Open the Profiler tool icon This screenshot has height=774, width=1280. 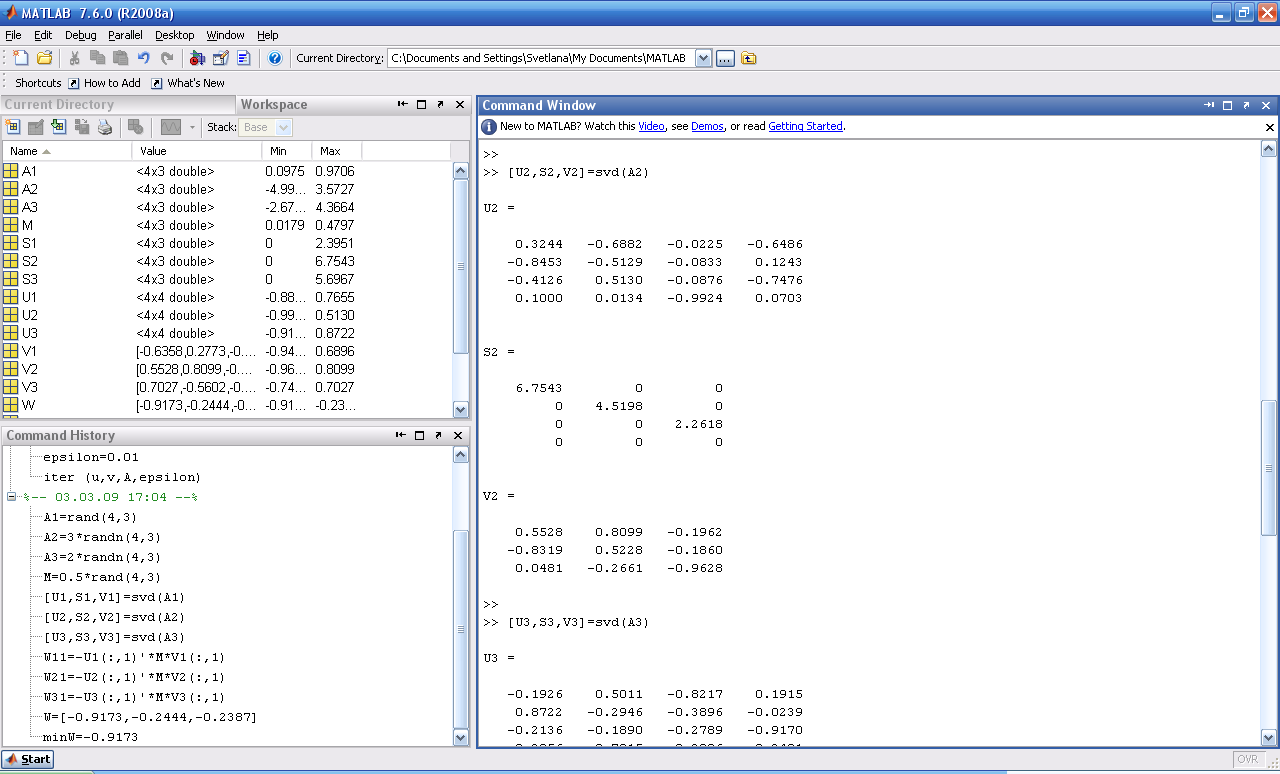tap(243, 58)
